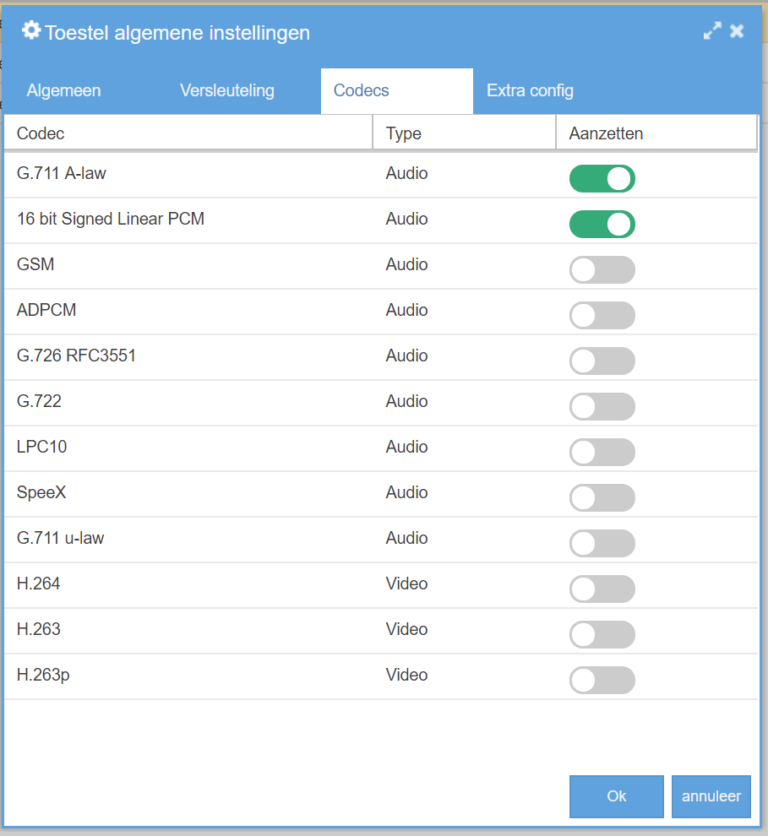
Task: Turn off 16 bit Signed Linear PCM
Action: tap(602, 224)
